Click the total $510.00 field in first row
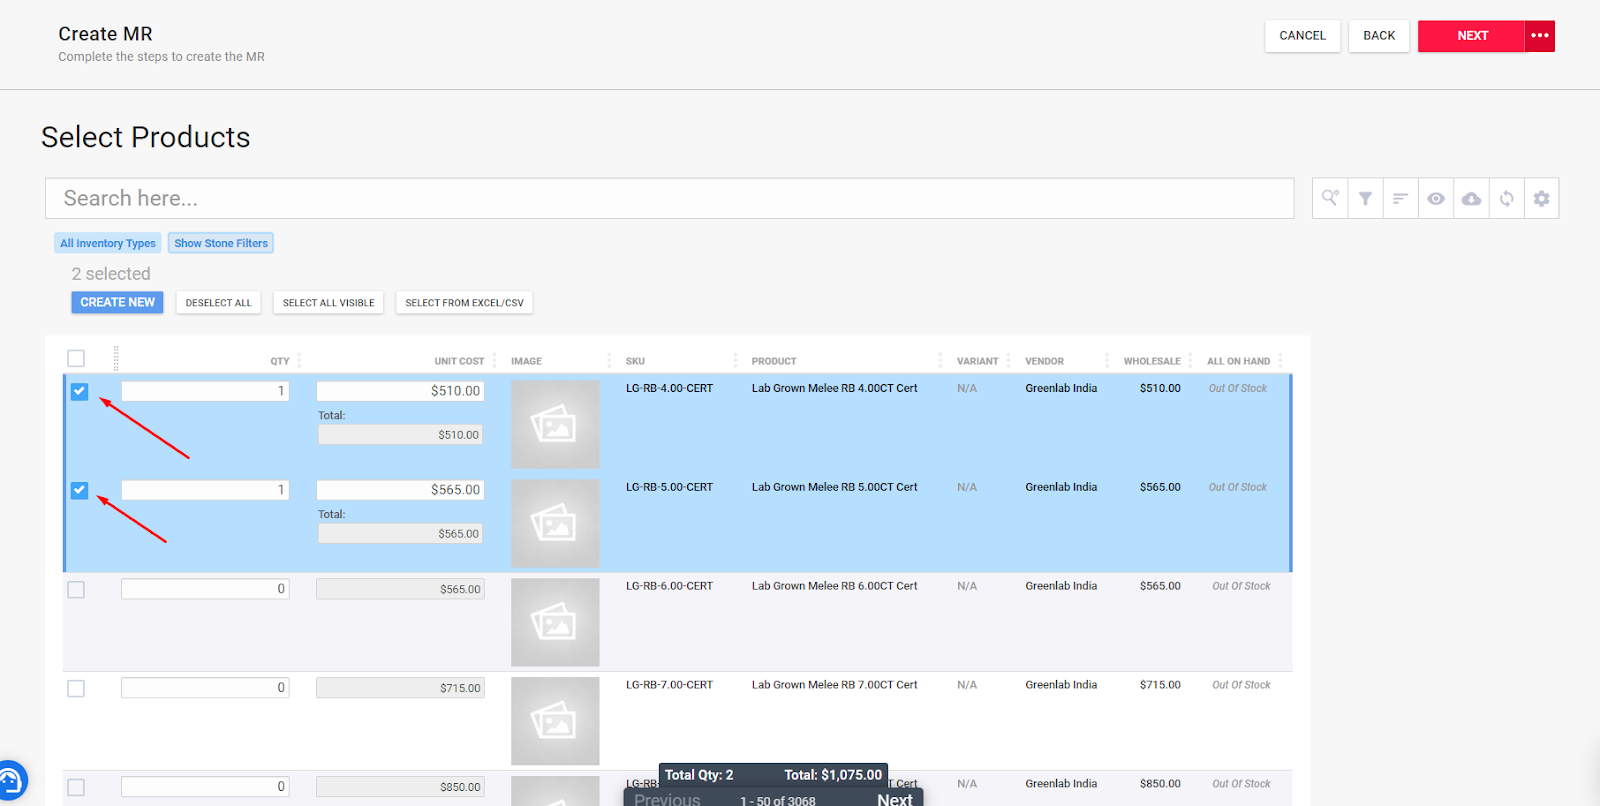The image size is (1600, 806). click(x=400, y=435)
